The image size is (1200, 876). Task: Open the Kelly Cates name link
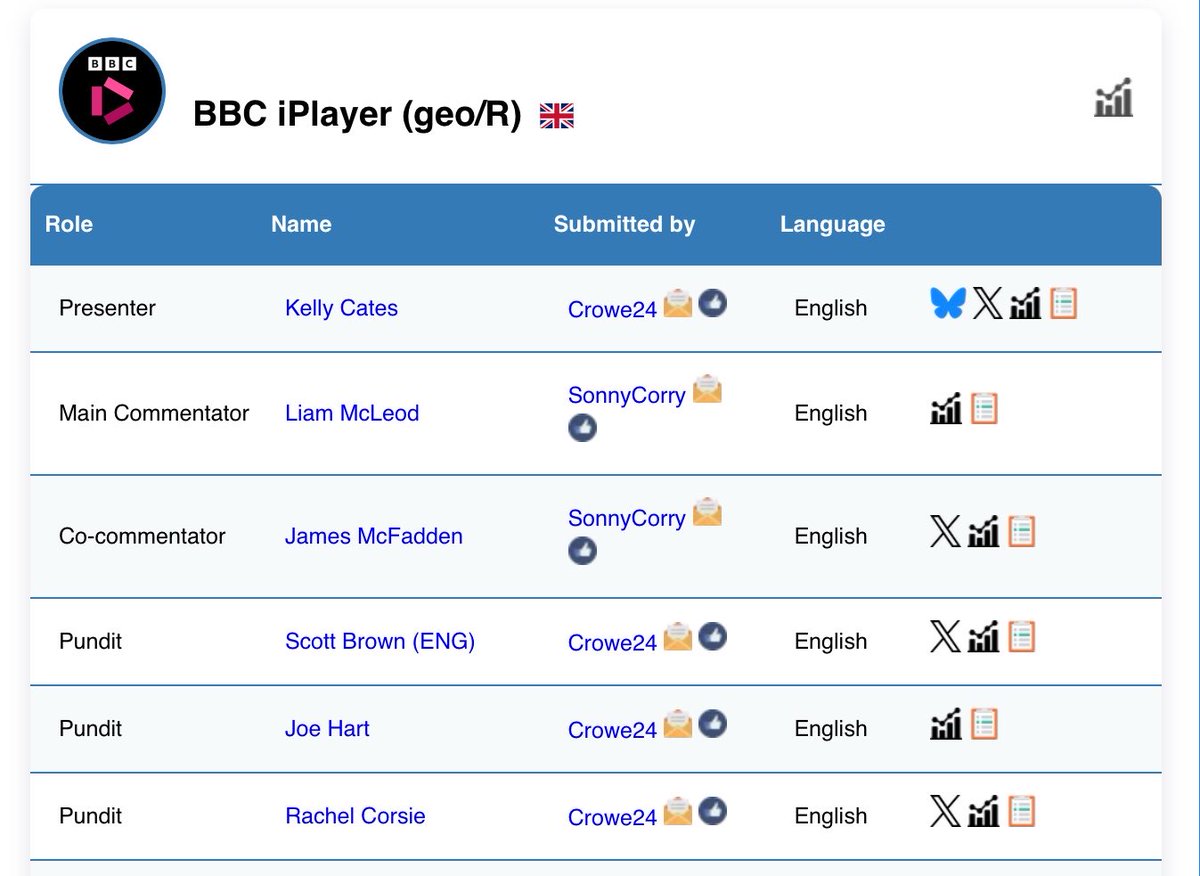coord(341,308)
